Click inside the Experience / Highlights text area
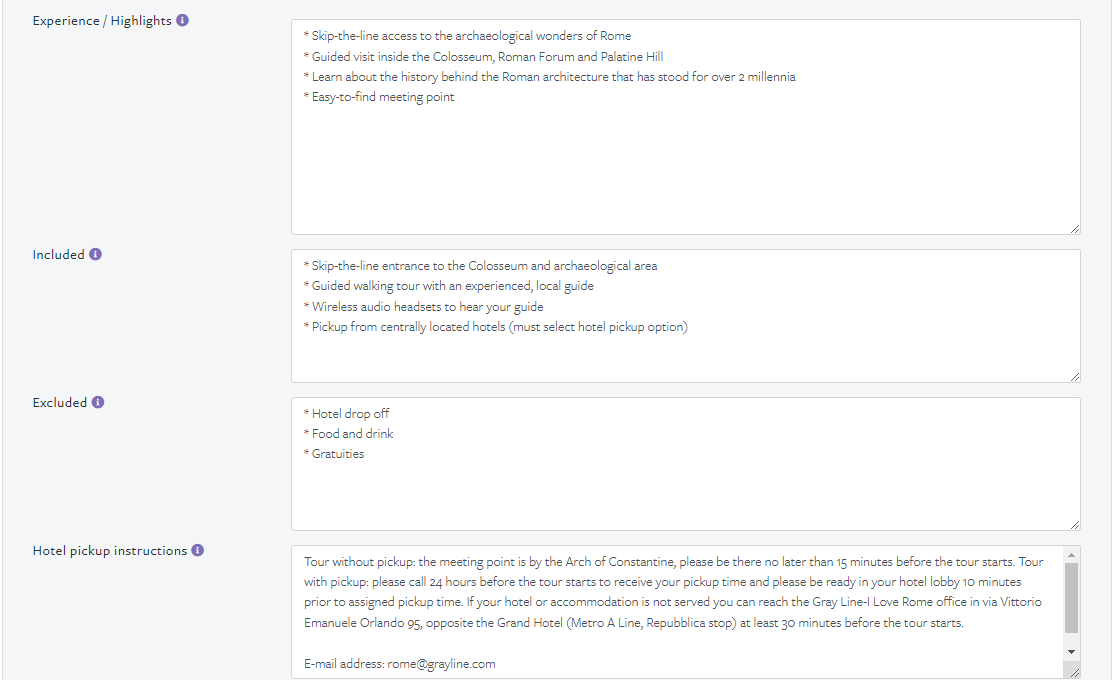The image size is (1115, 680). coord(685,127)
